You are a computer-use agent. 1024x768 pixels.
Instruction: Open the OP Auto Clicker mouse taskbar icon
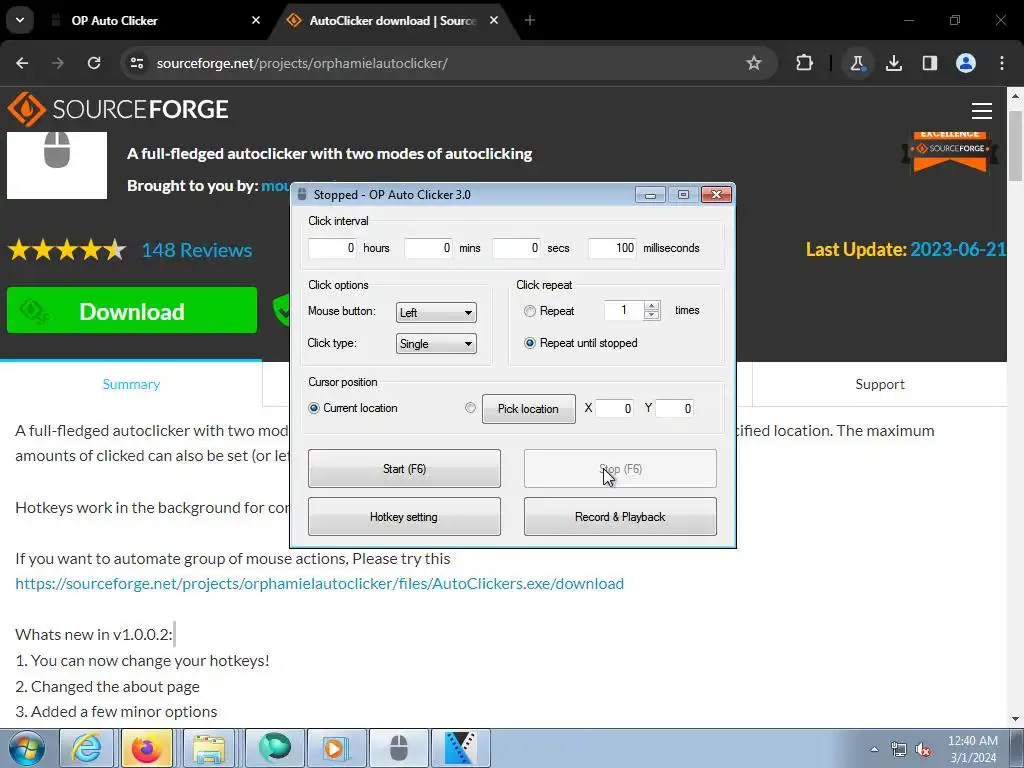click(x=399, y=748)
